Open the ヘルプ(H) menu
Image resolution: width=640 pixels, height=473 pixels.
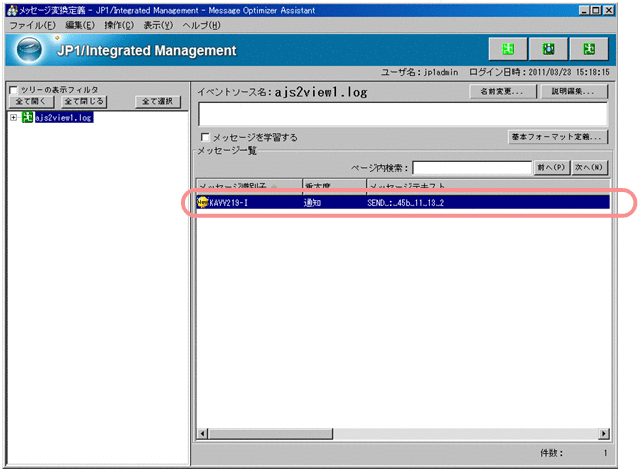coord(202,25)
